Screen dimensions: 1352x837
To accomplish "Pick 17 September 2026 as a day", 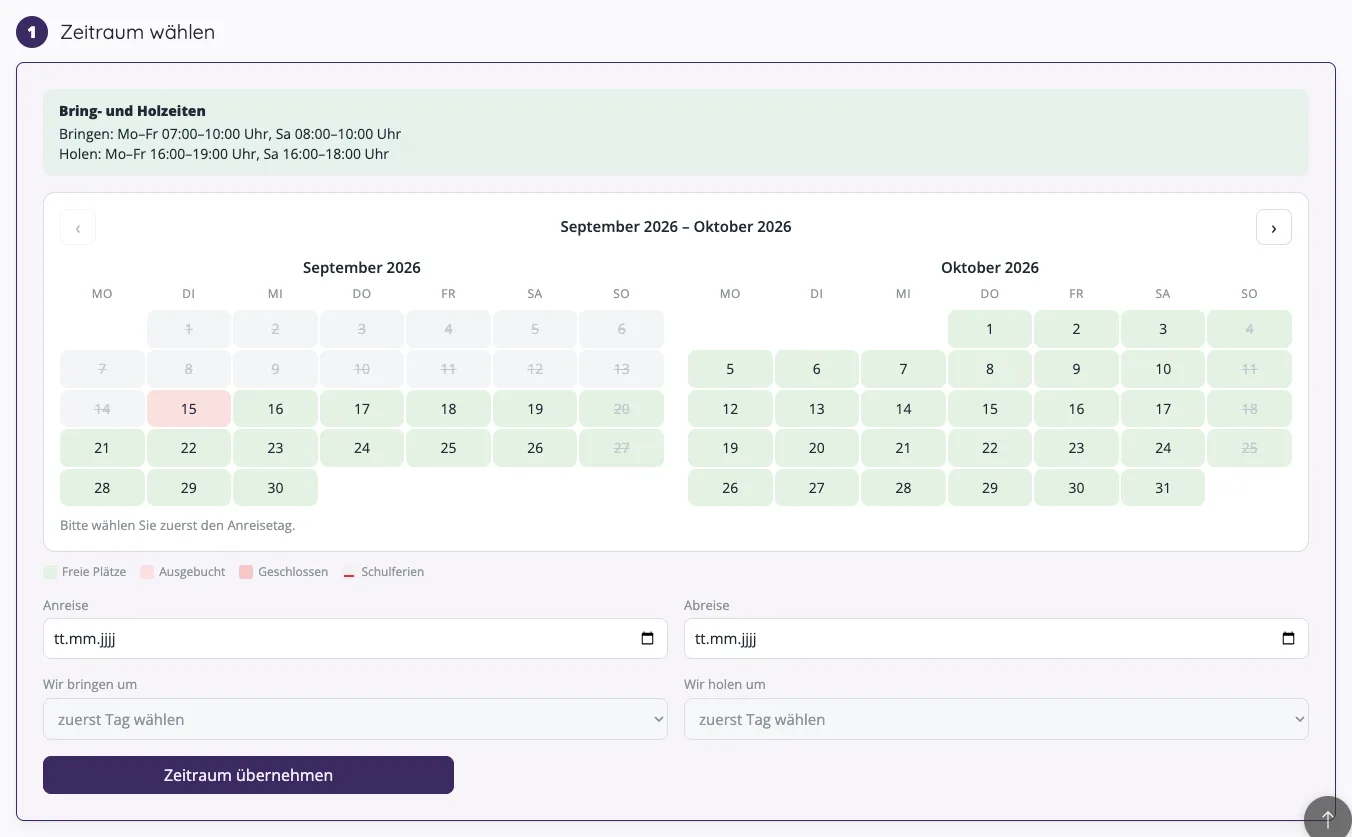I will pyautogui.click(x=362, y=409).
